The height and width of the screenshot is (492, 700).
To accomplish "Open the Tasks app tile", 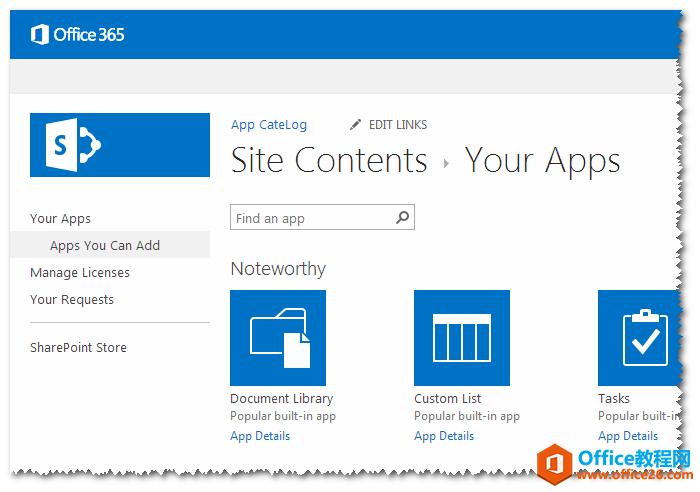I will [x=638, y=337].
